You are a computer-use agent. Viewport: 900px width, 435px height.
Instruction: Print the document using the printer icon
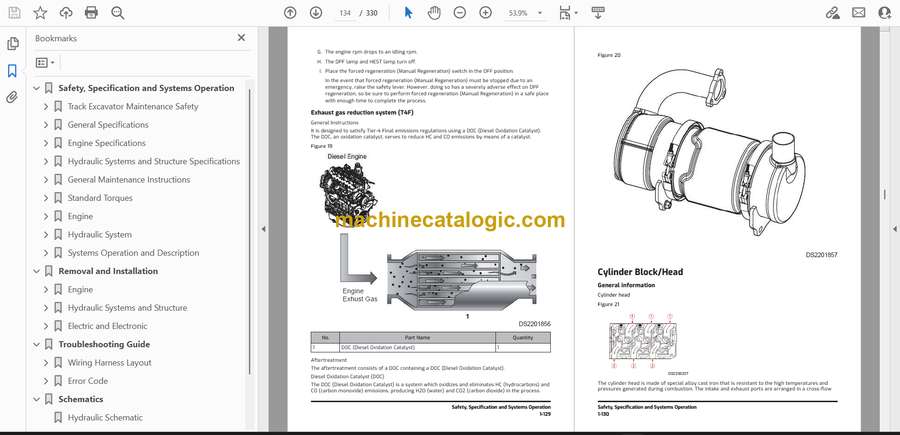click(x=91, y=13)
